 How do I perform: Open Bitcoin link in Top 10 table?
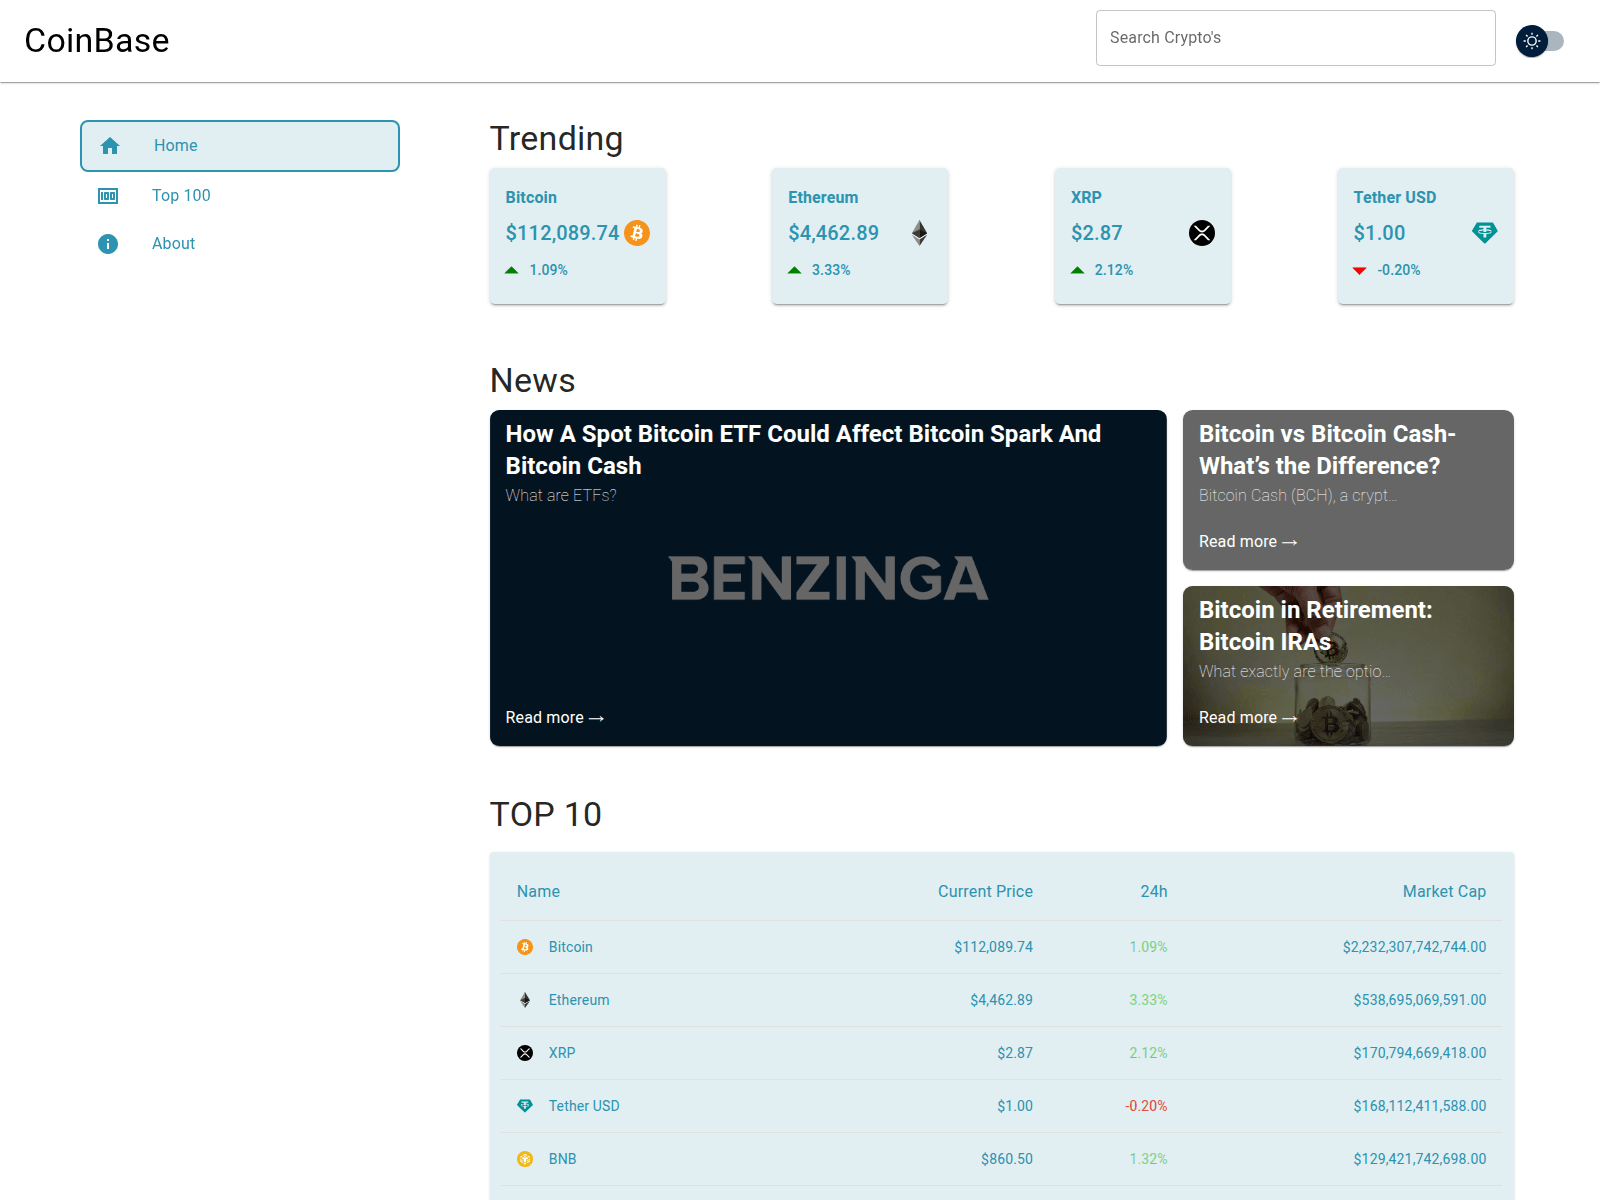point(571,947)
